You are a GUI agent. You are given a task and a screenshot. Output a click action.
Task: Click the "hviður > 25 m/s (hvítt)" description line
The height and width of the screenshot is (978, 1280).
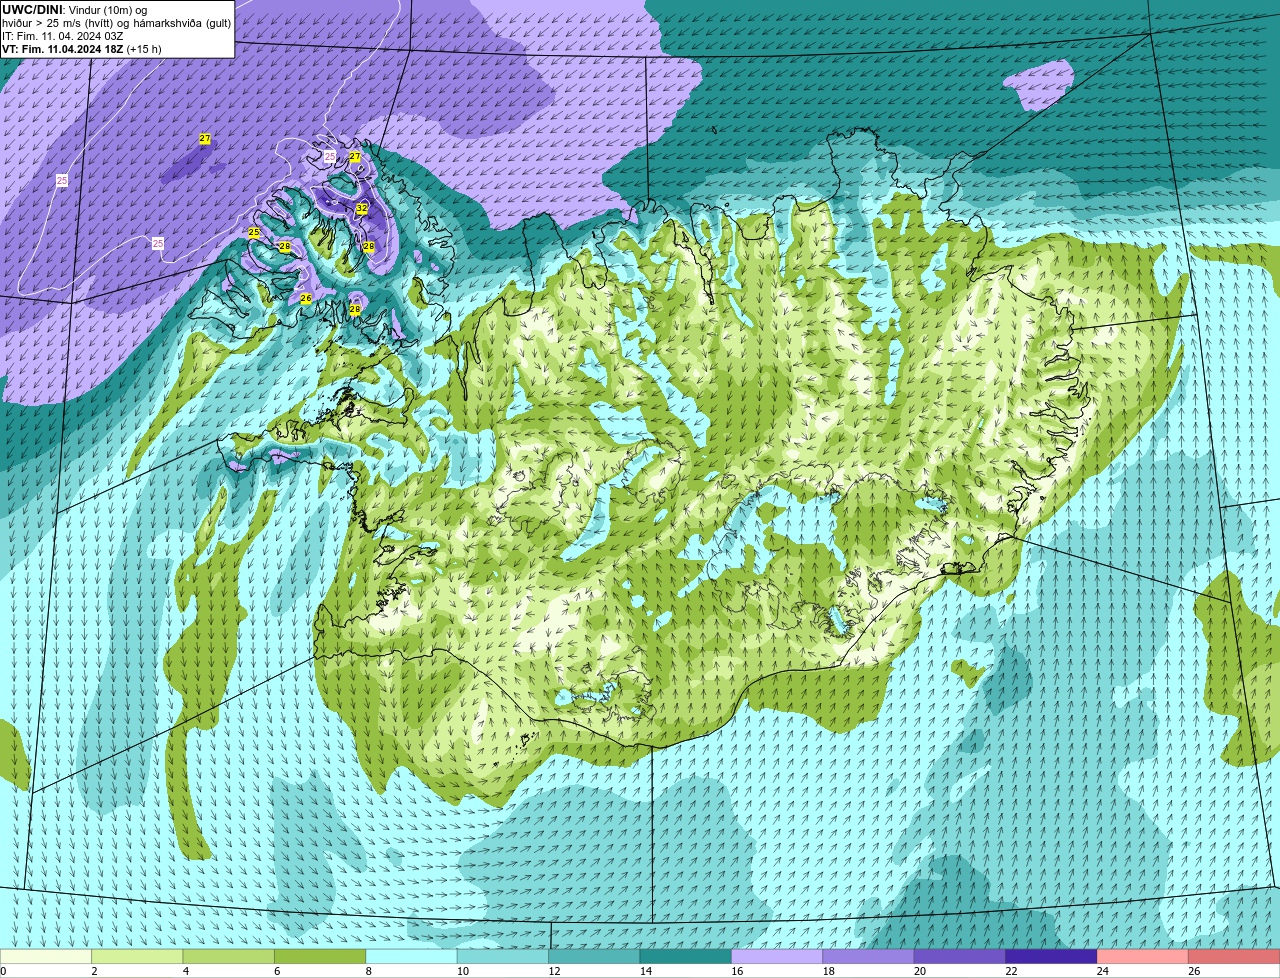pyautogui.click(x=58, y=23)
